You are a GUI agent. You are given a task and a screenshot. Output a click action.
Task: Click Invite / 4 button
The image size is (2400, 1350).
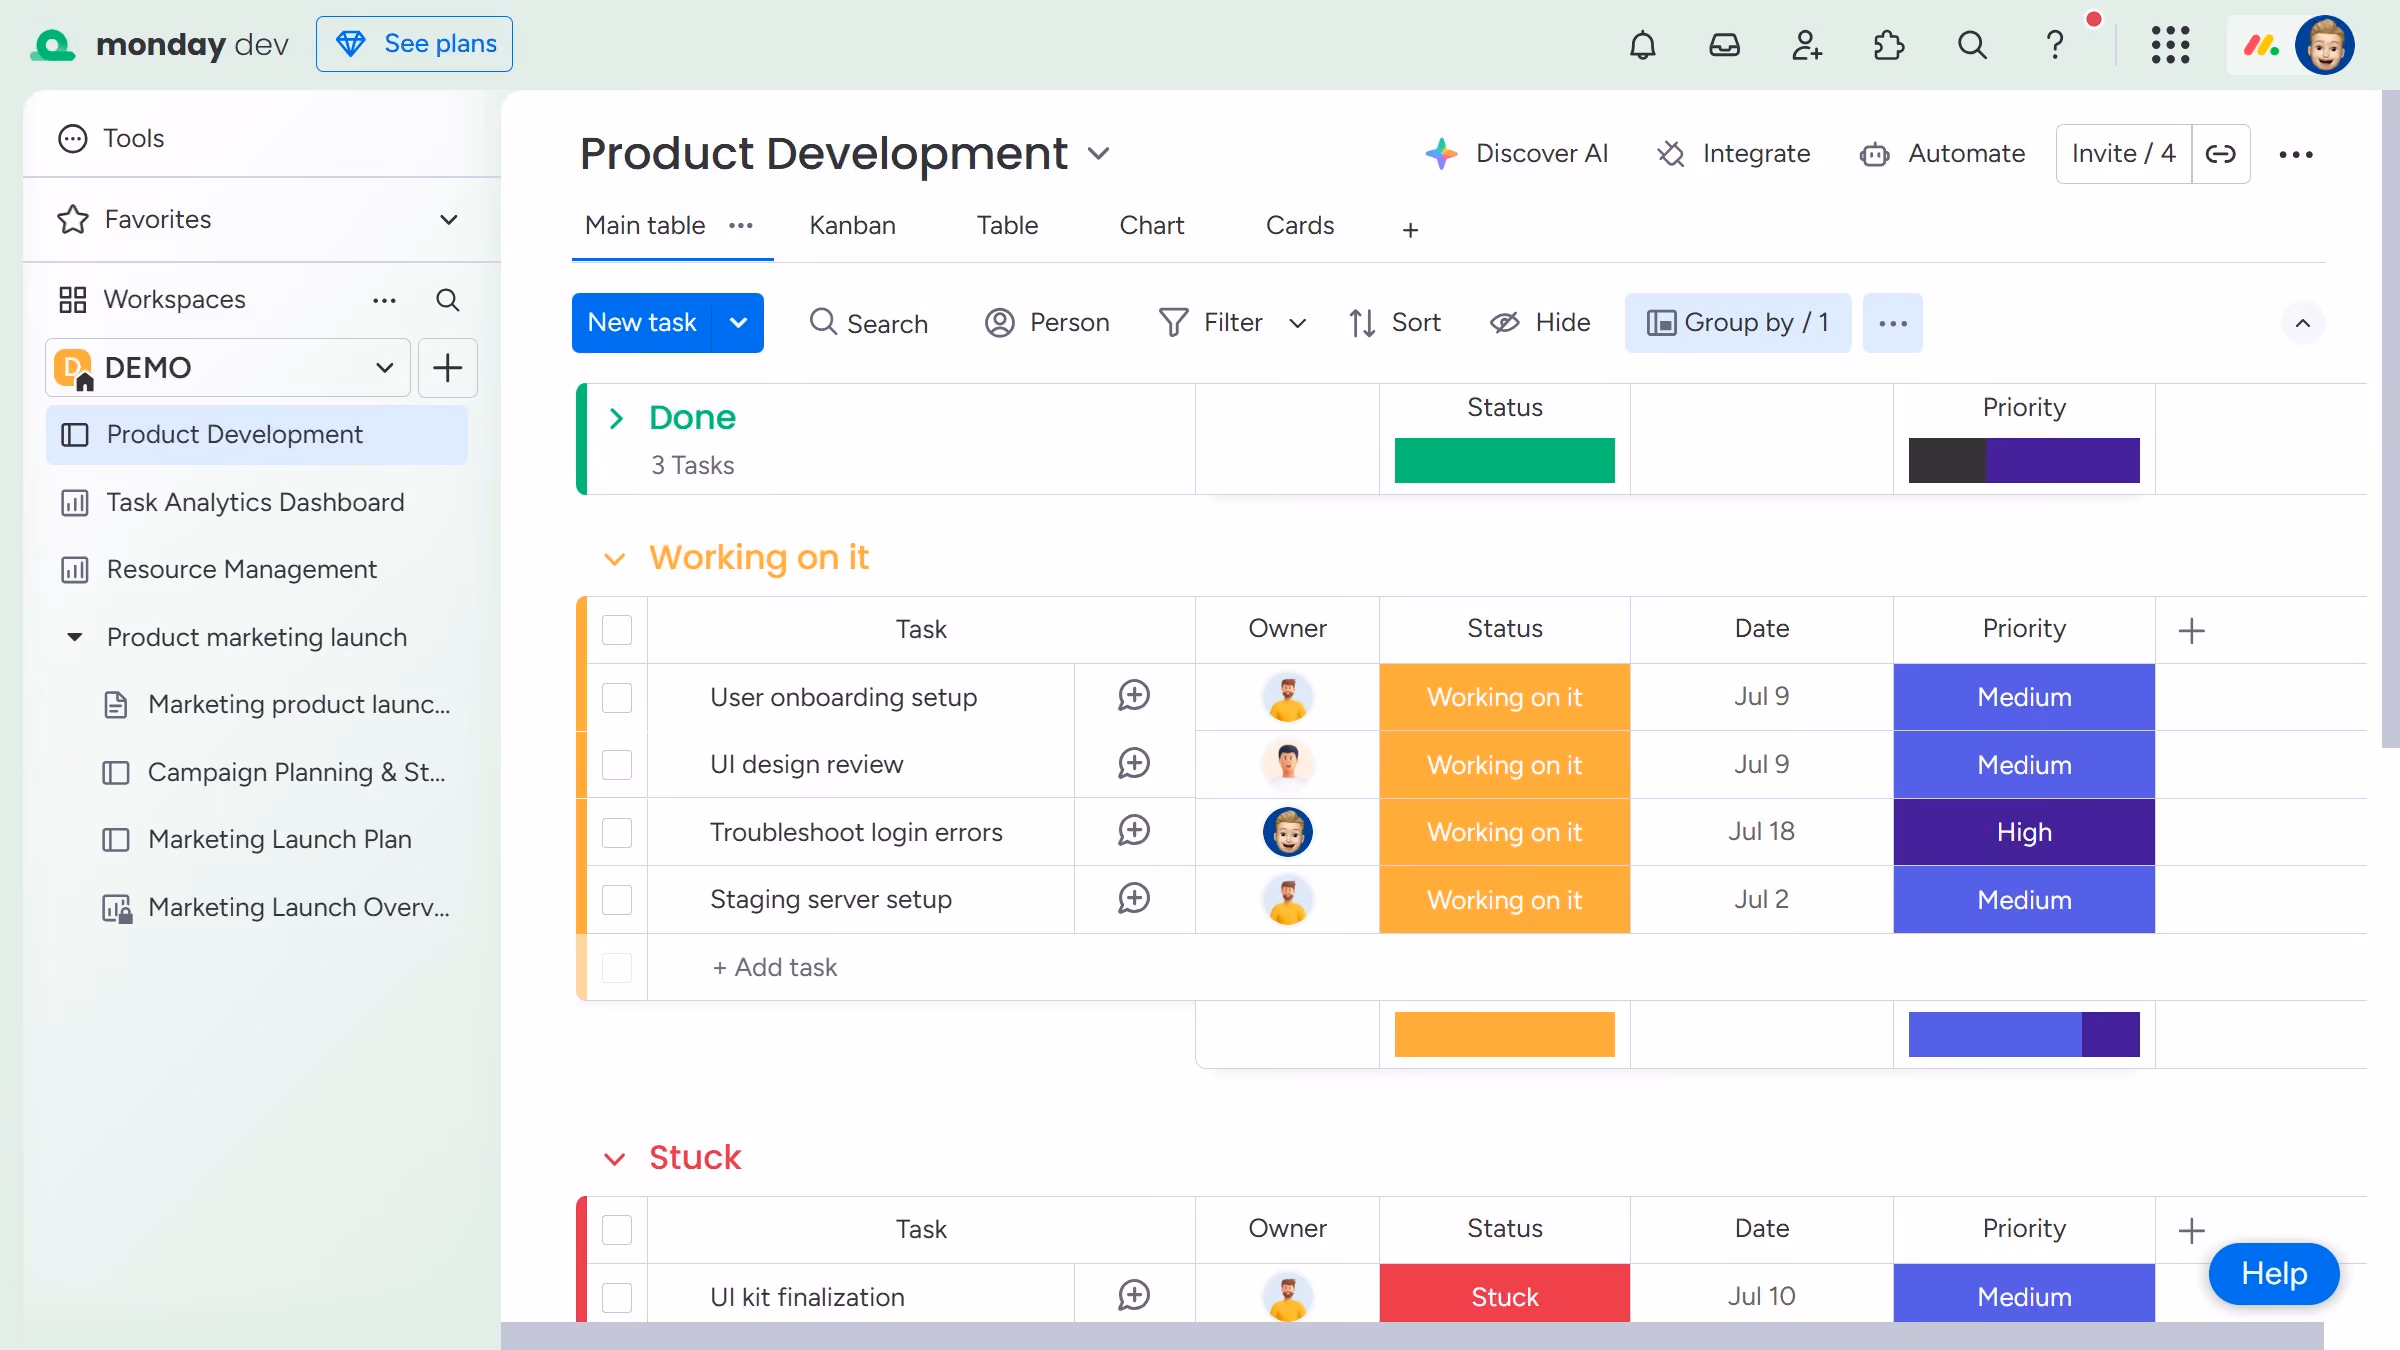click(2124, 154)
